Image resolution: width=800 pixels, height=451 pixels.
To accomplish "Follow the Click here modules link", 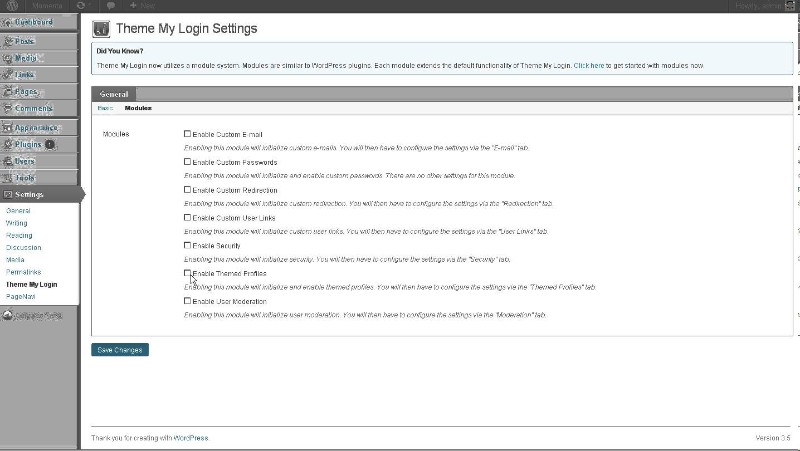I will pos(589,66).
